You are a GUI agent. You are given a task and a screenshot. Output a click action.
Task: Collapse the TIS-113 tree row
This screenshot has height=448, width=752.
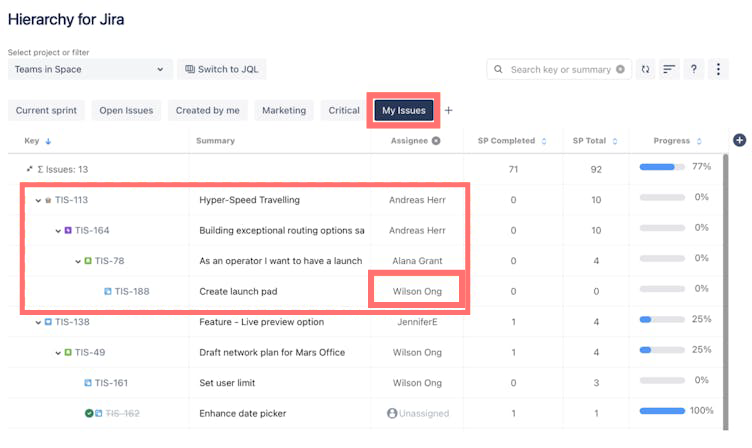pos(38,200)
